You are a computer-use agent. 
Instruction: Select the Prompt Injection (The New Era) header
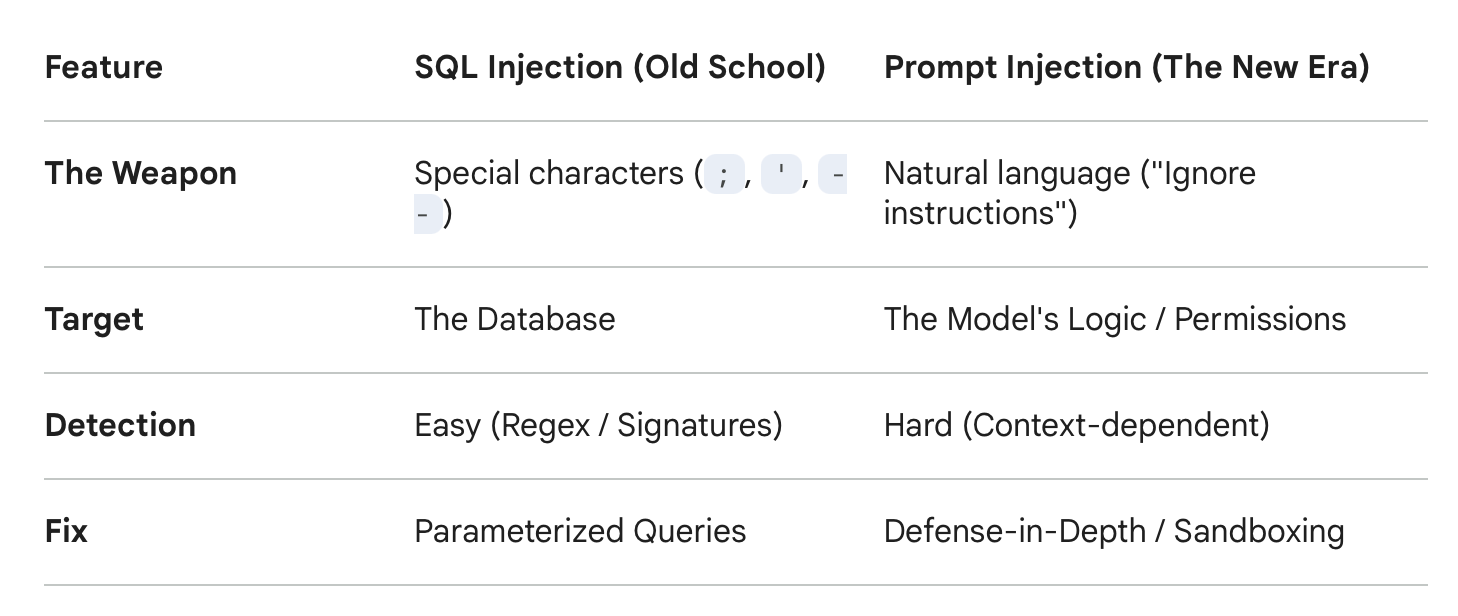click(1127, 67)
